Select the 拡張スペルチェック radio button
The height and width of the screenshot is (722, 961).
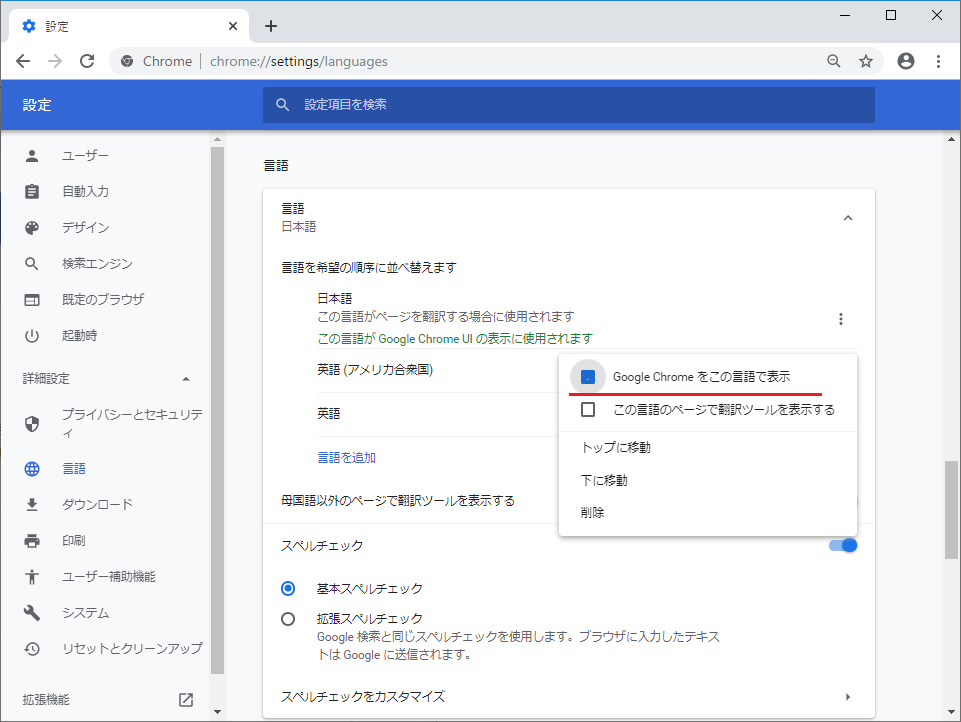(287, 619)
